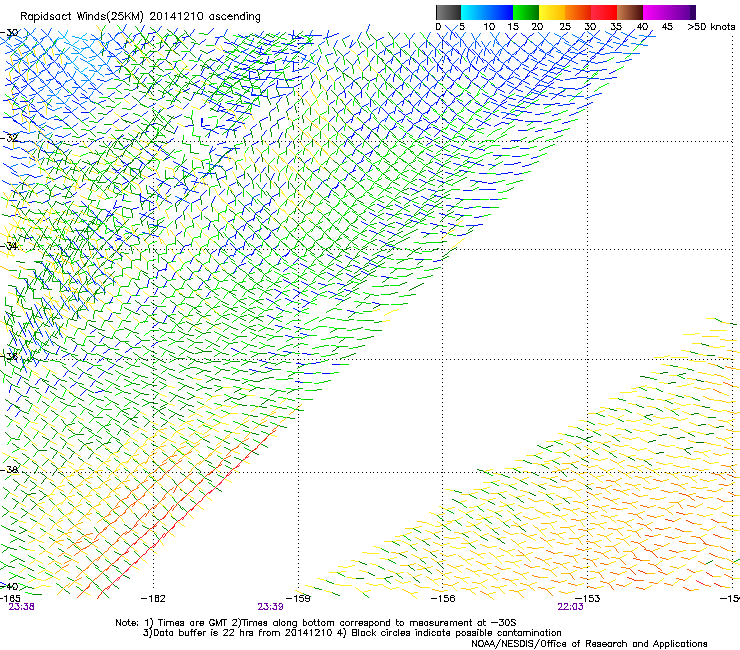This screenshot has height=650, width=740.
Task: Click the yellow 20-25 knots legend color
Action: click(552, 12)
